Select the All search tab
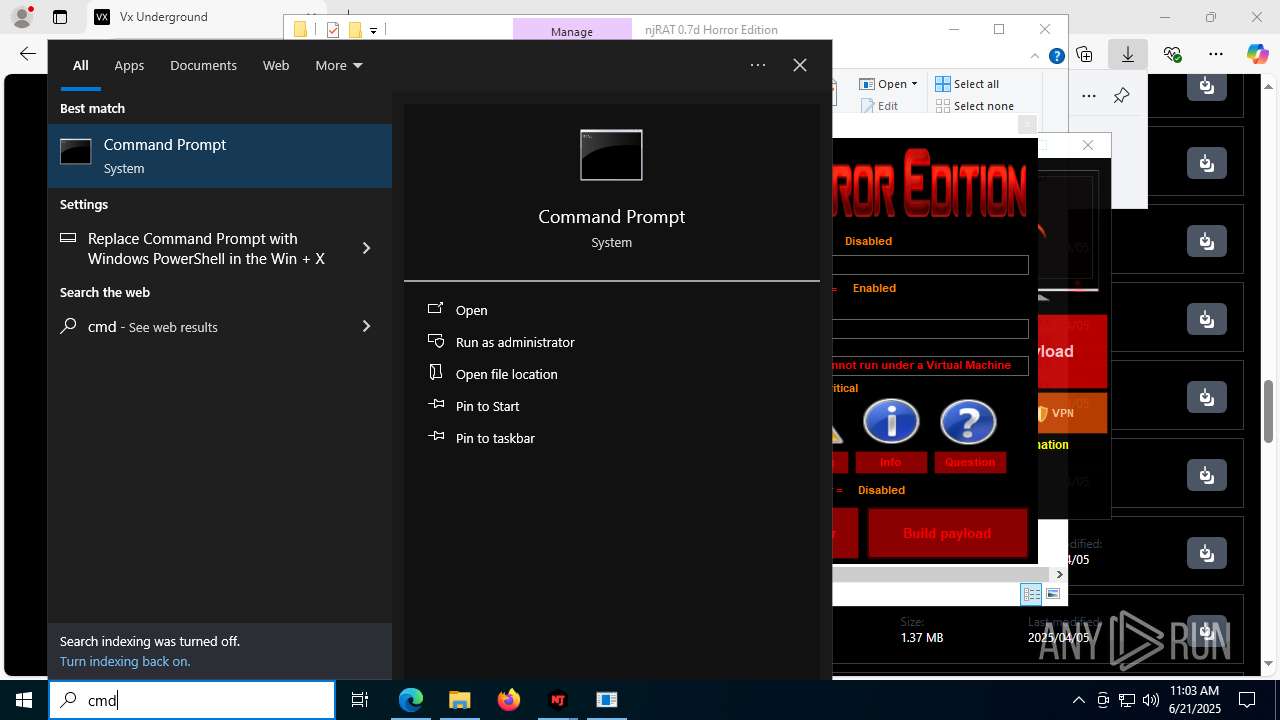 point(80,65)
